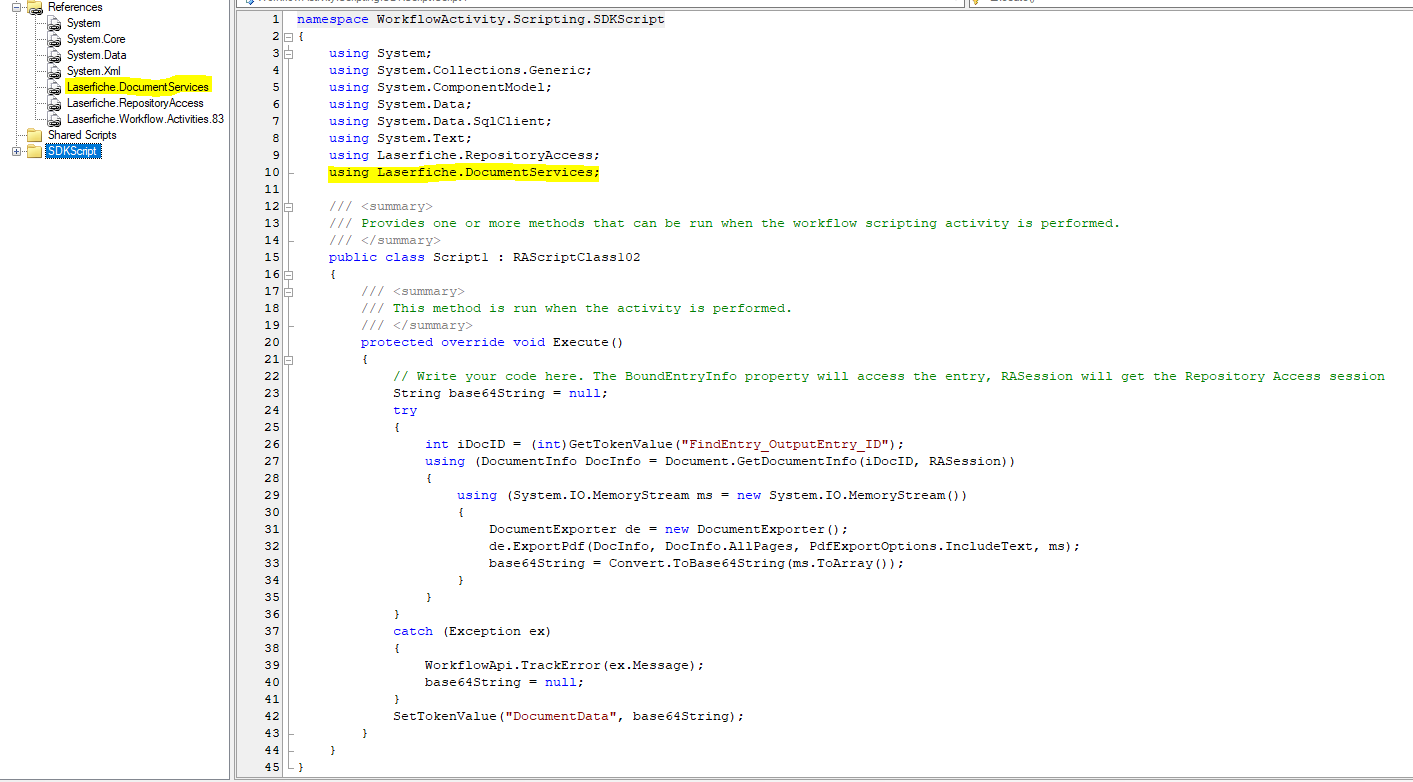Collapse the Script1 class body at line 16

[x=288, y=274]
